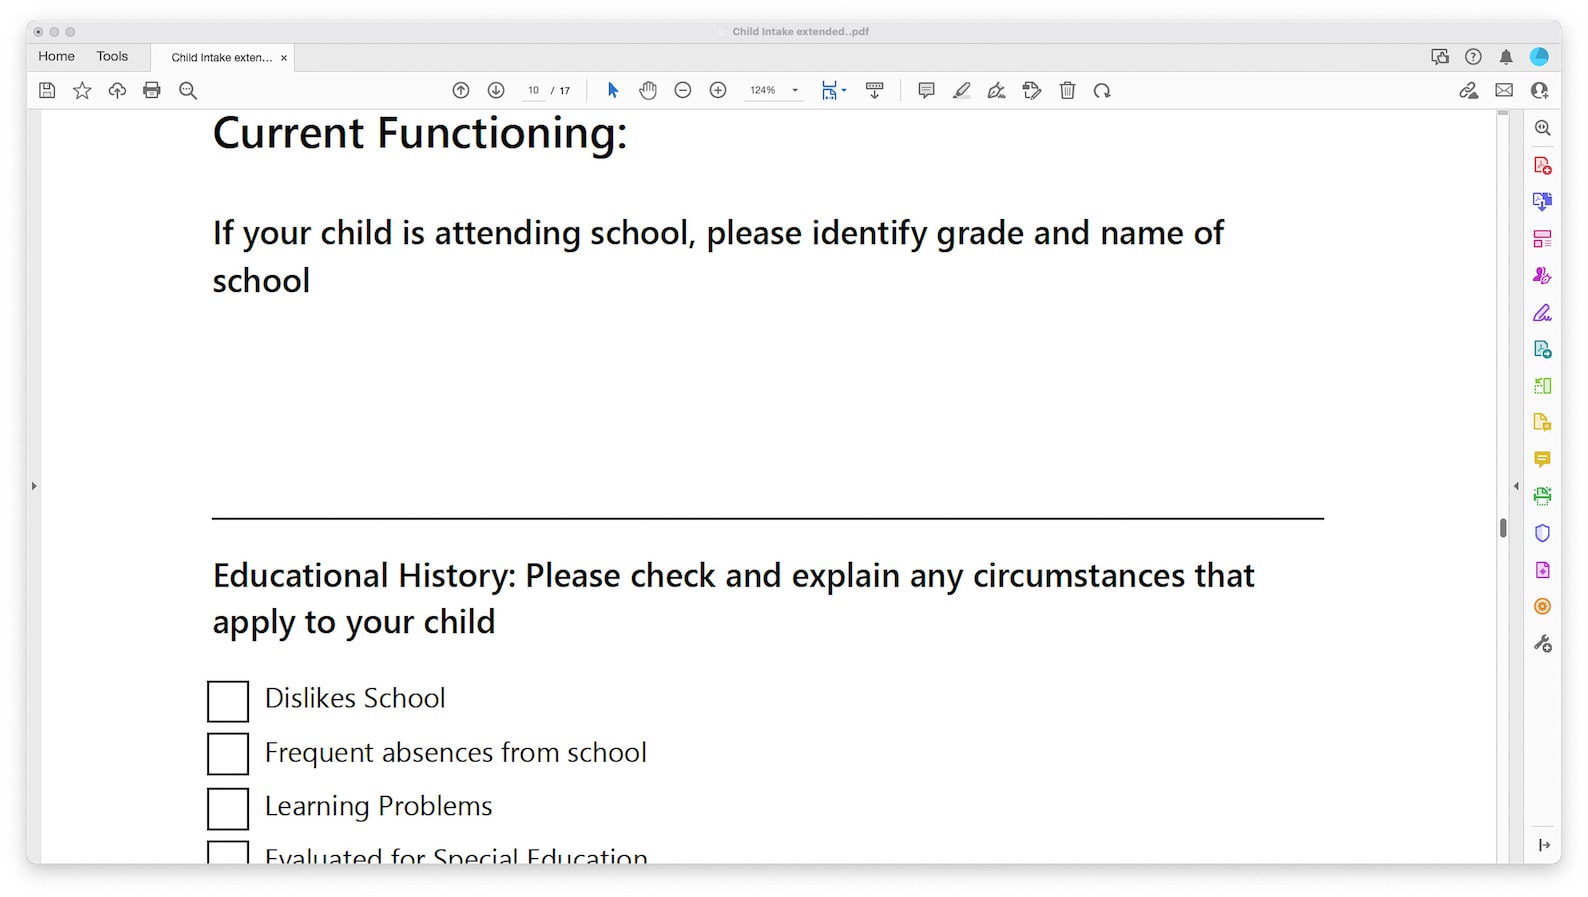The height and width of the screenshot is (897, 1588).
Task: Click the page number field showing 10
Action: [534, 91]
